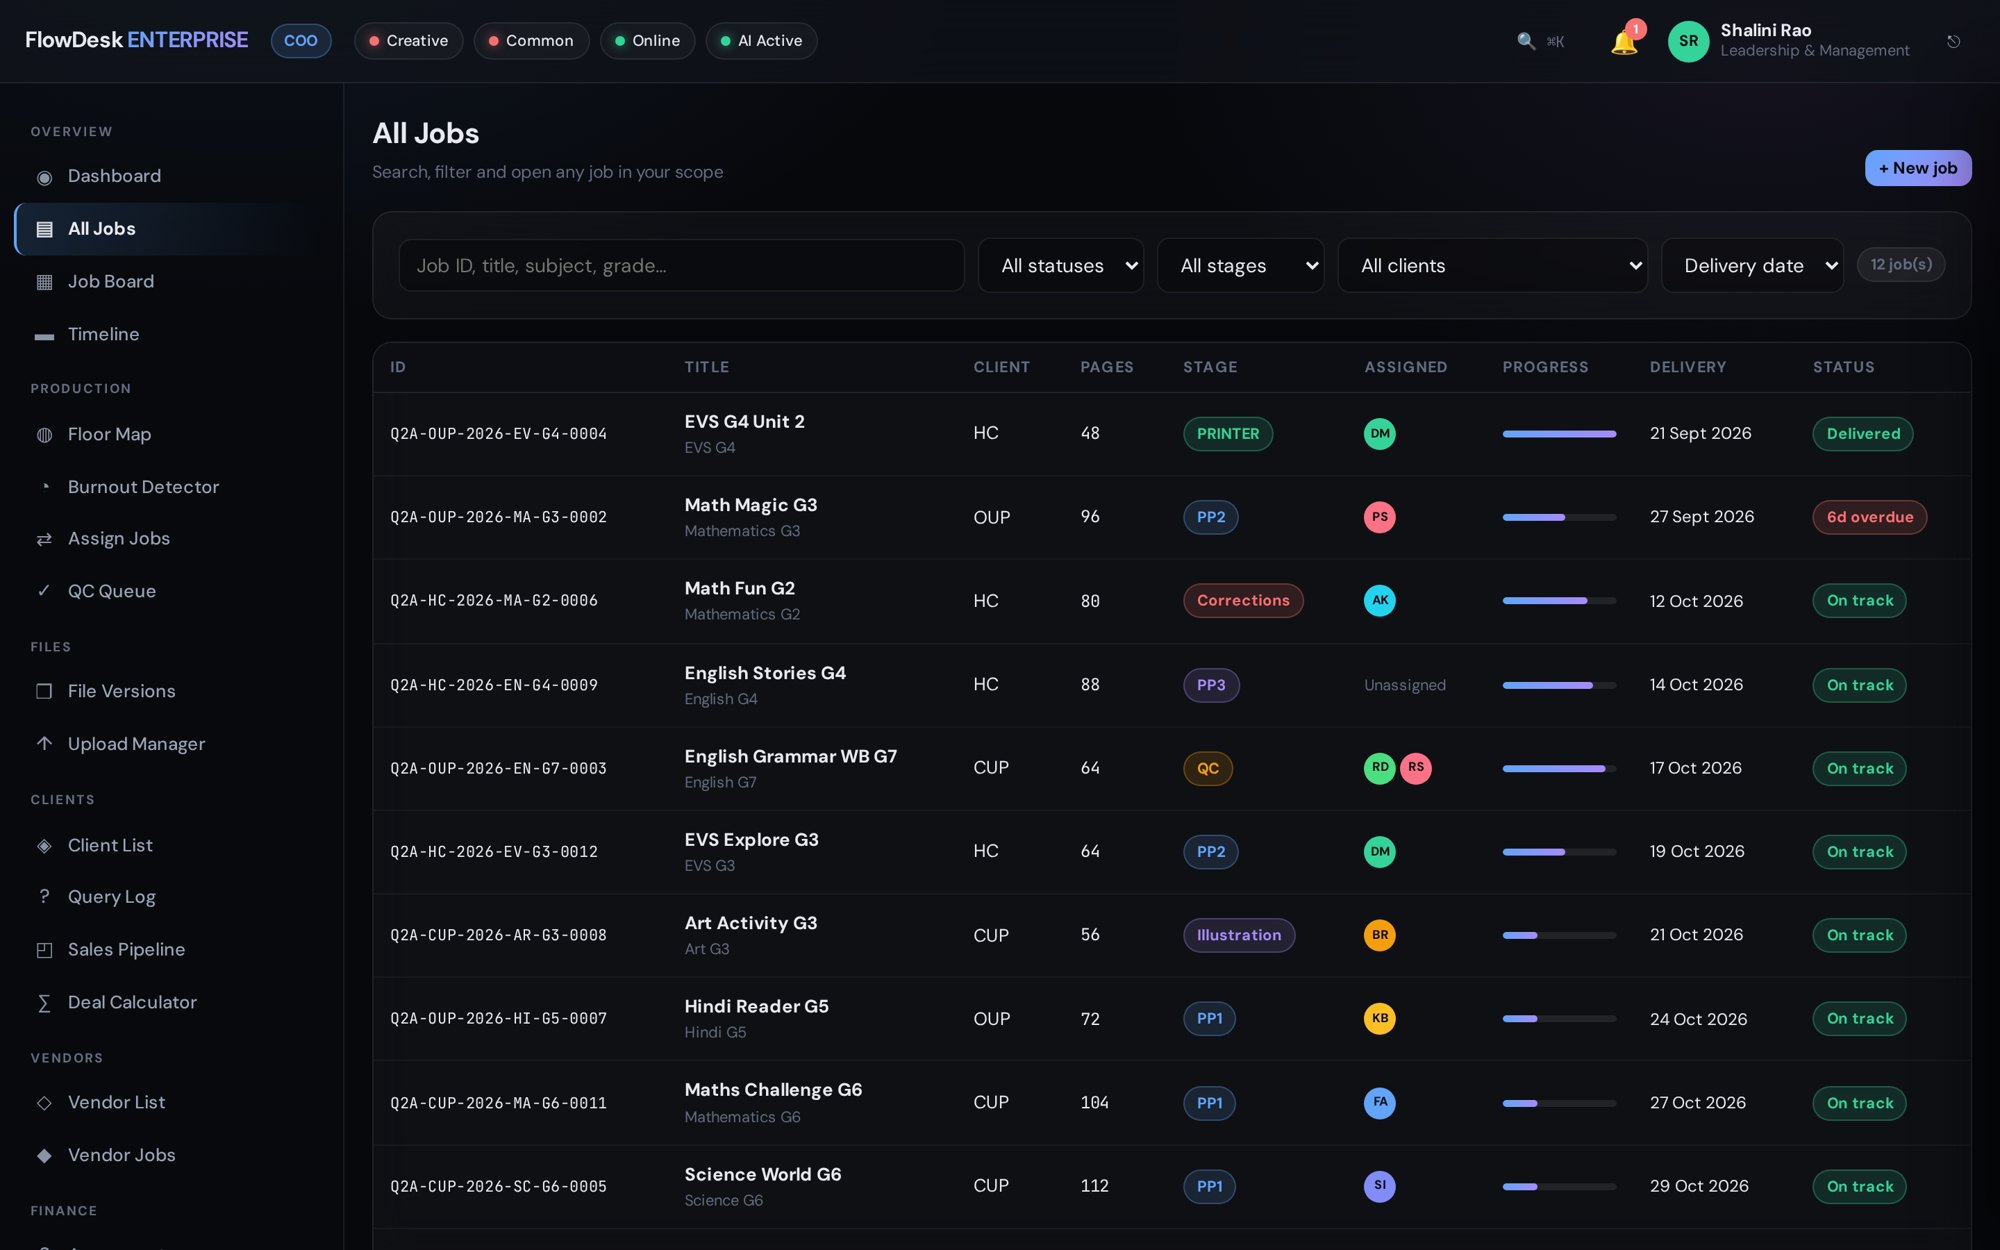Click the Job Board grid icon
This screenshot has height=1250, width=2000.
(x=44, y=282)
